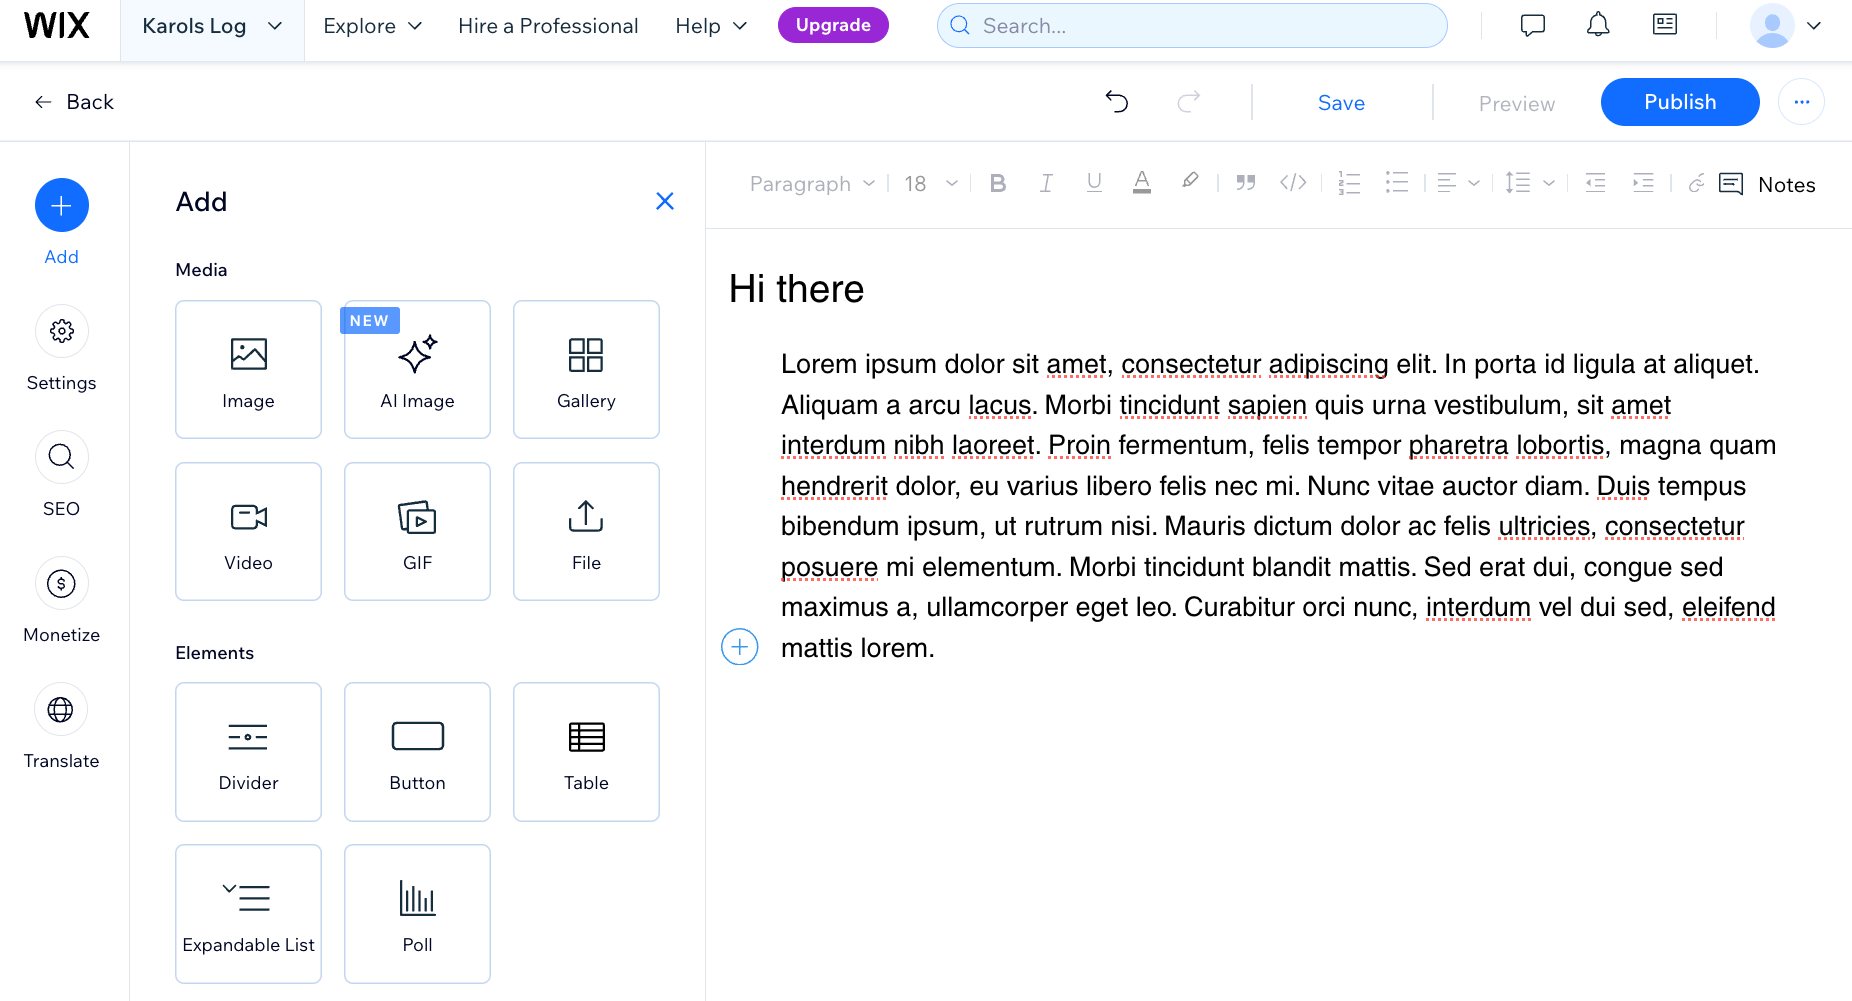This screenshot has height=1001, width=1852.
Task: Publish the blog post
Action: (1679, 101)
